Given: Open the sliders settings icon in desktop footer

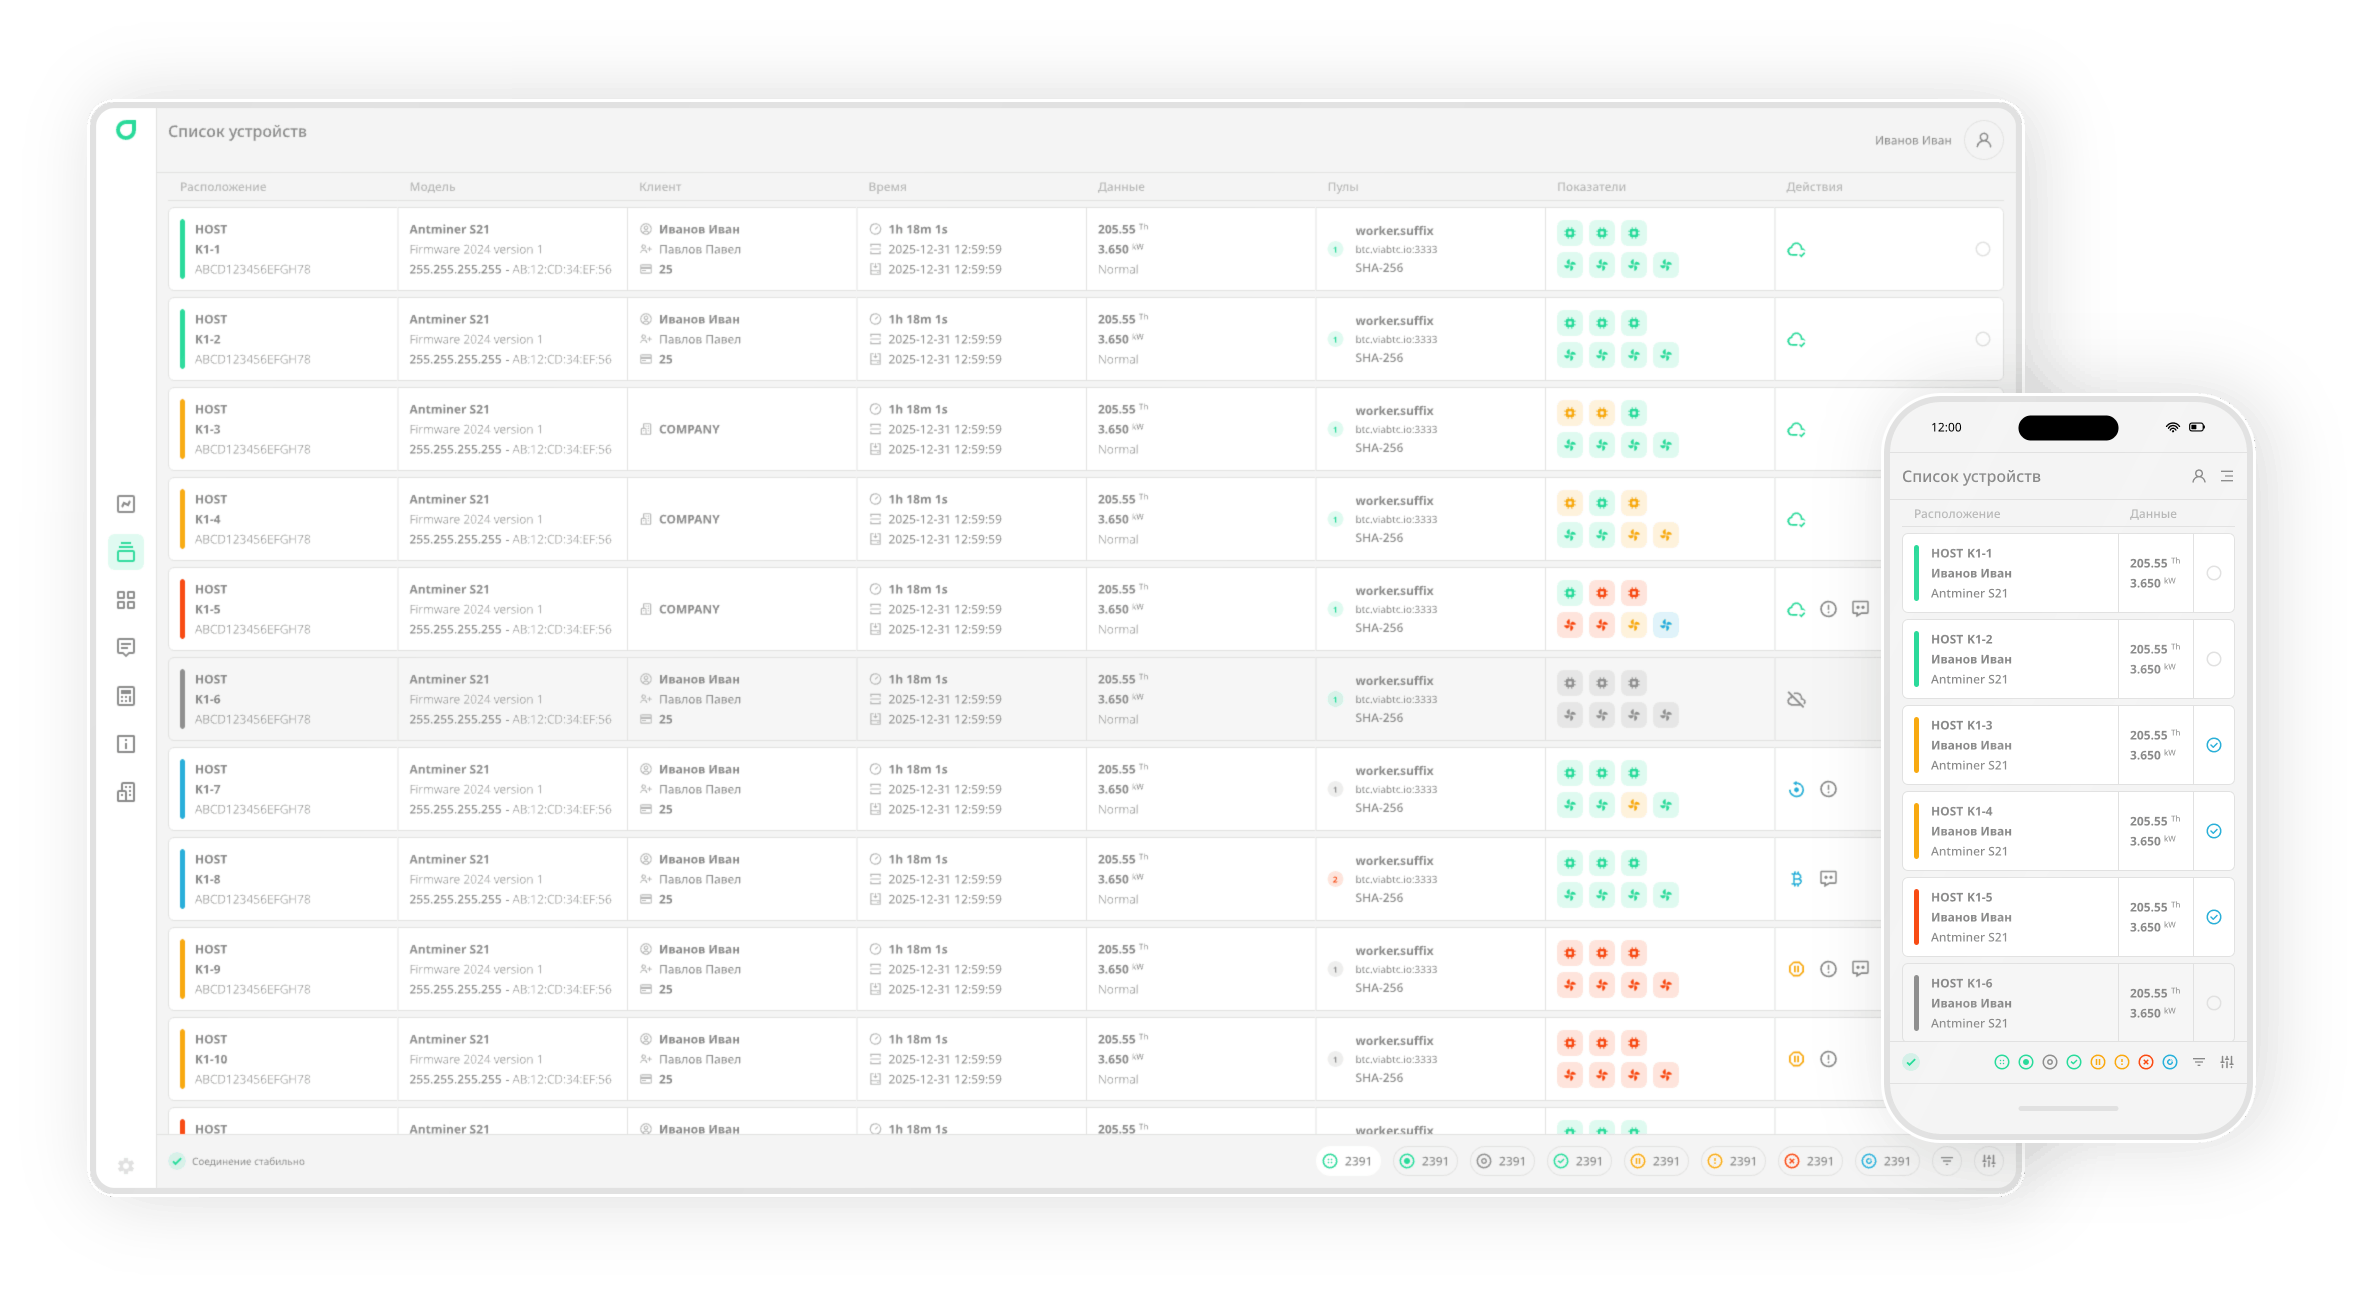Looking at the screenshot, I should point(1989,1161).
